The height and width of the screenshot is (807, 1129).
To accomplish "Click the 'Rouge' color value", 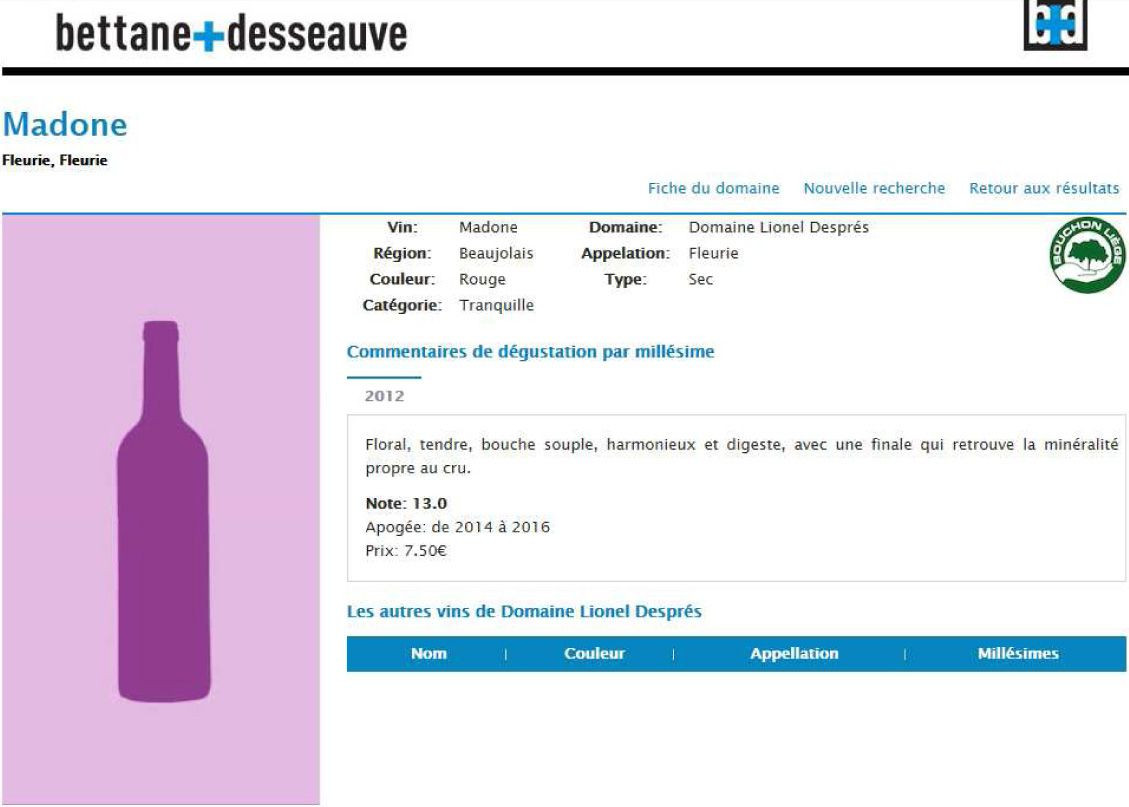I will [x=482, y=279].
